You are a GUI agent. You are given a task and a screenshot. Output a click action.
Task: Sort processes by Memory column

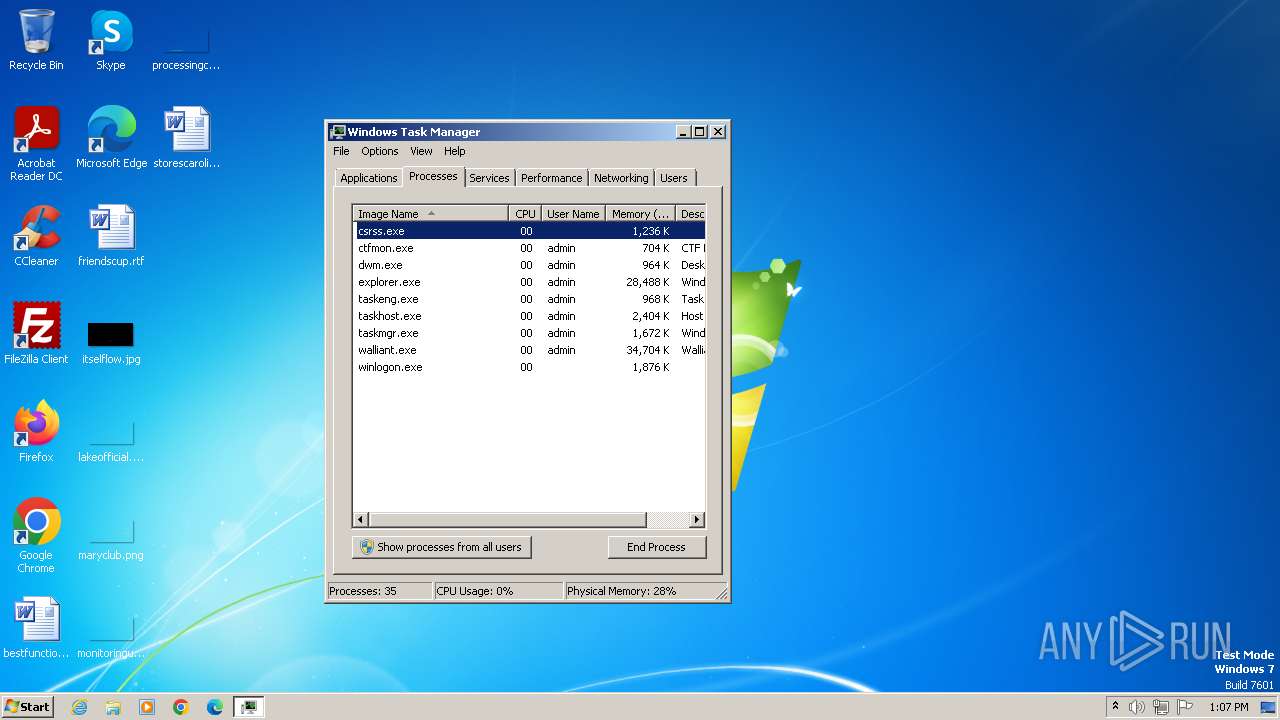tap(641, 214)
